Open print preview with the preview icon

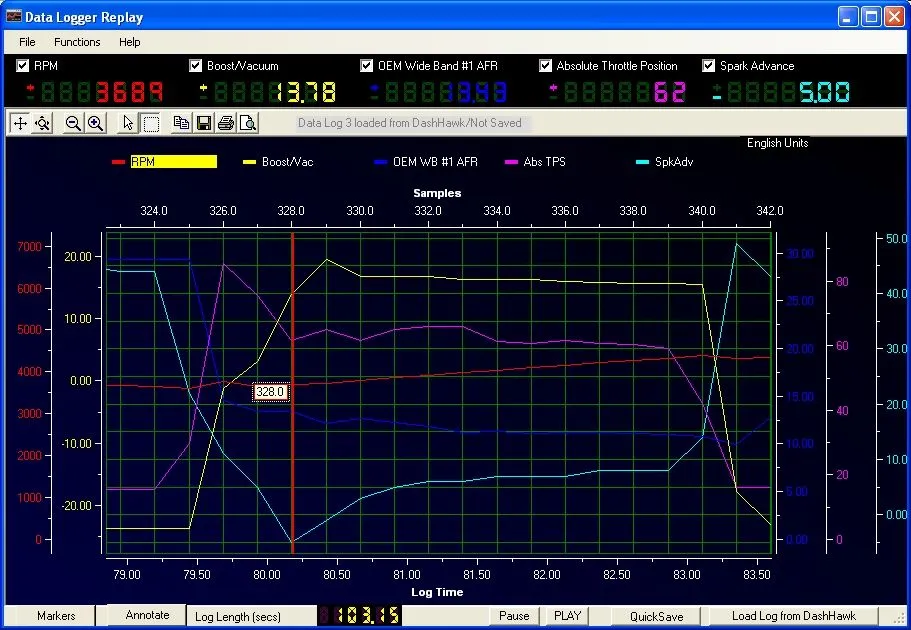[250, 123]
